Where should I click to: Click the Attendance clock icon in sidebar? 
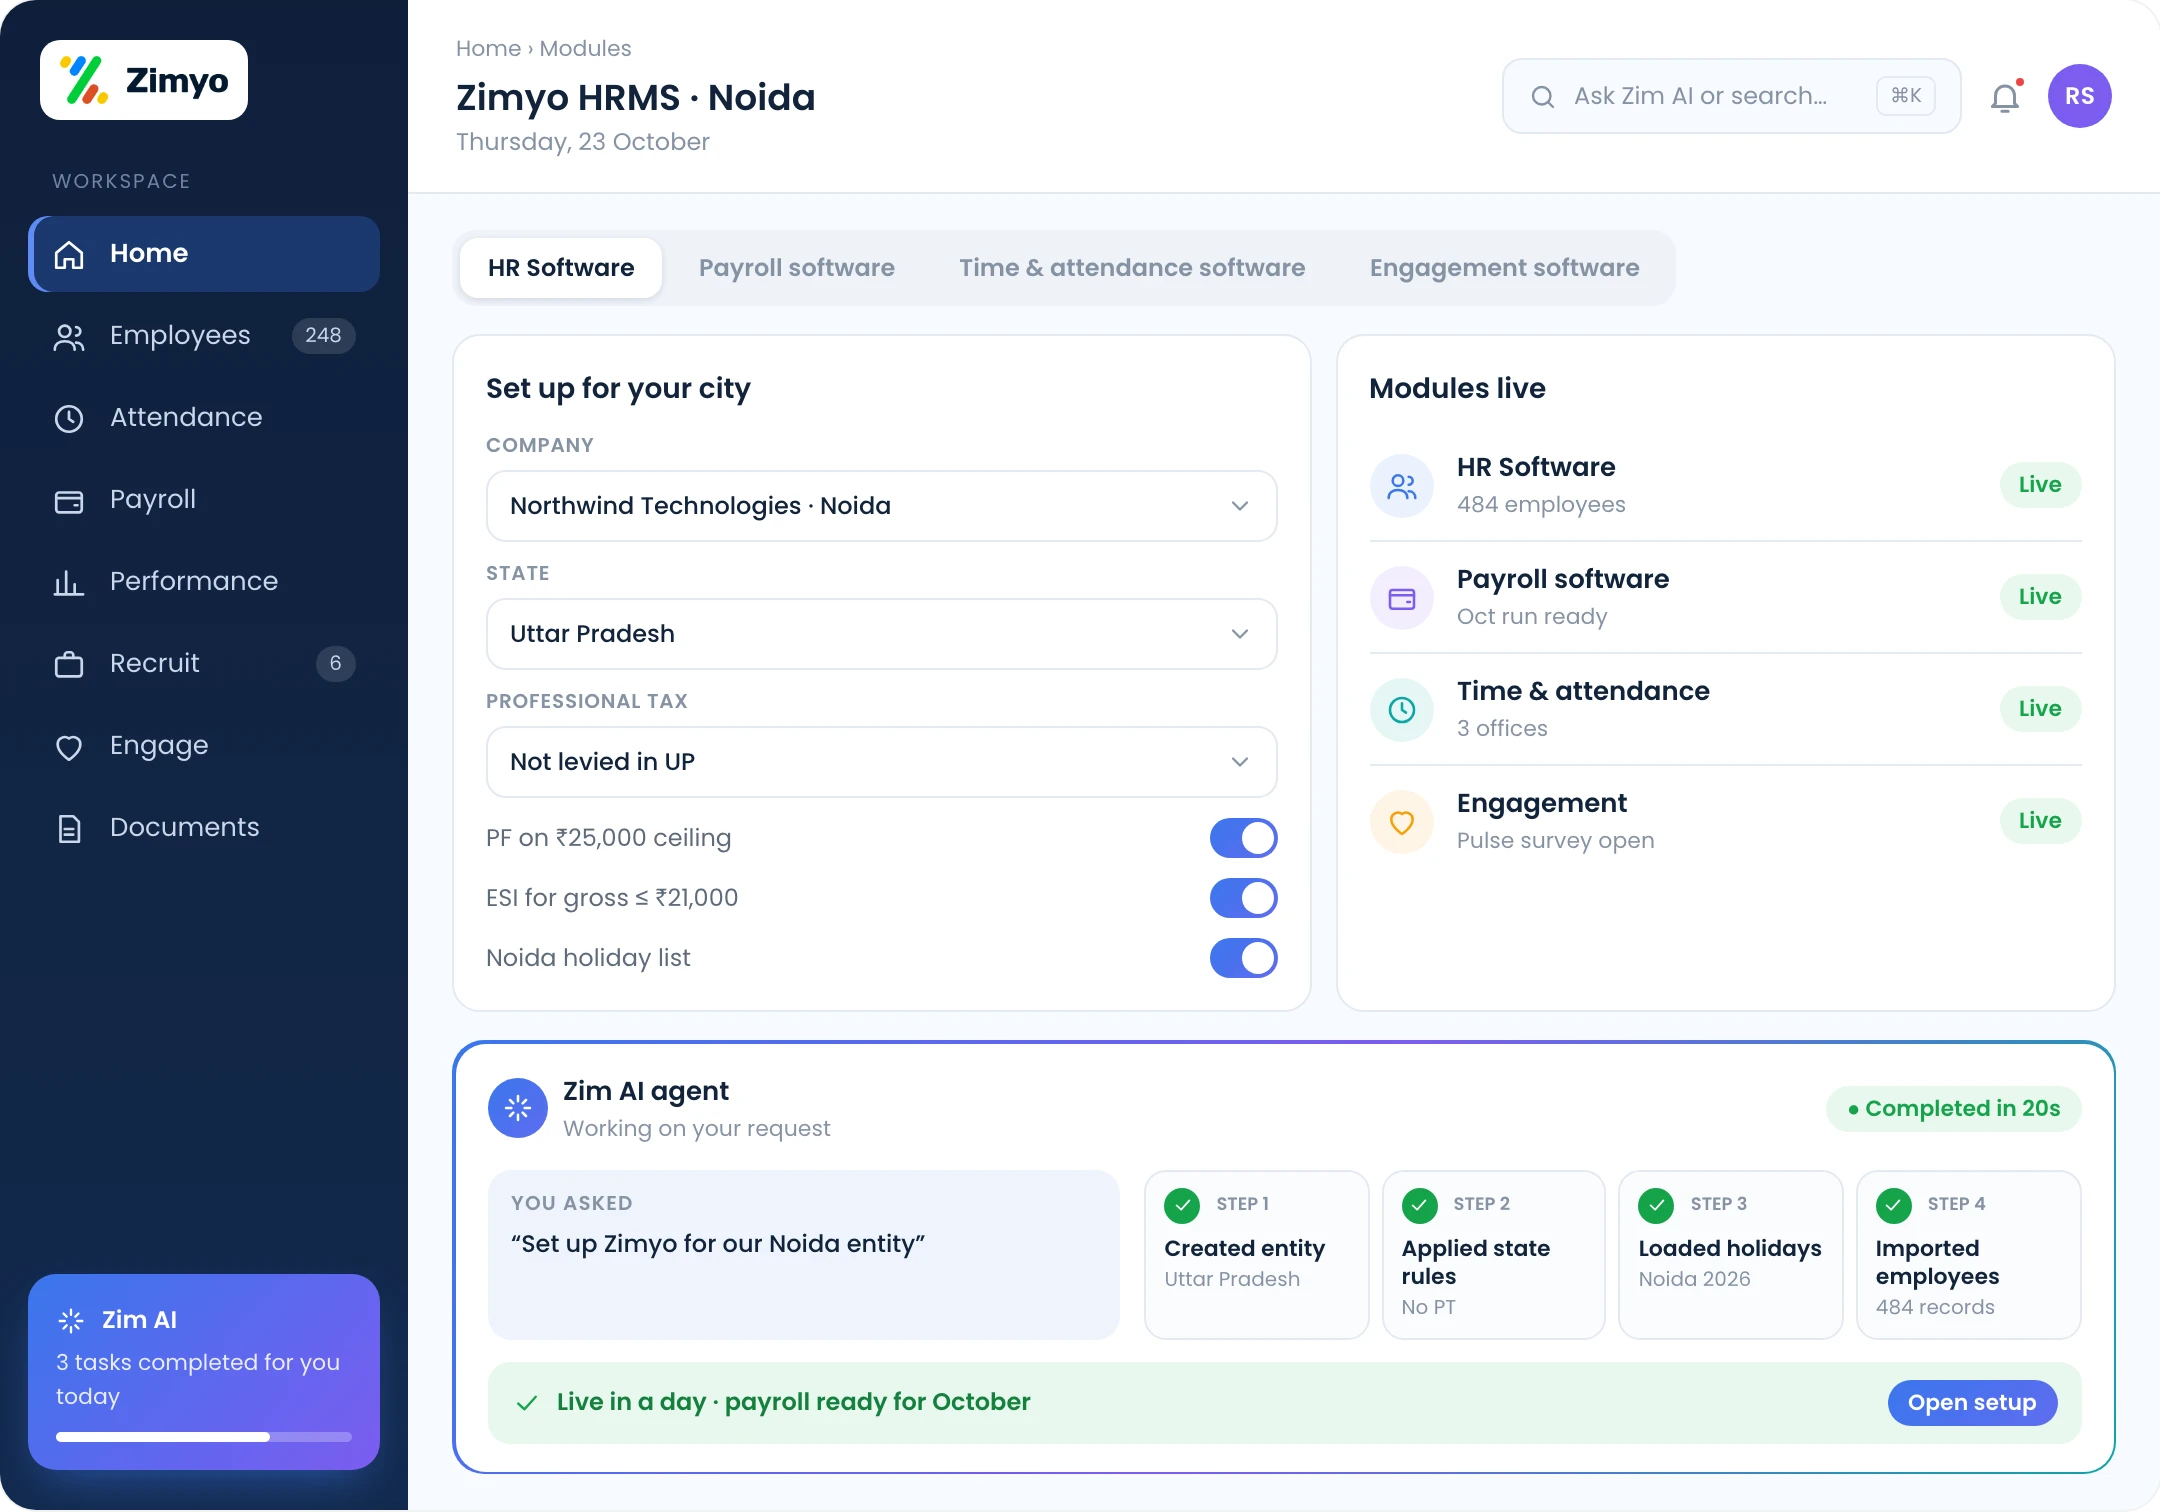click(x=69, y=418)
